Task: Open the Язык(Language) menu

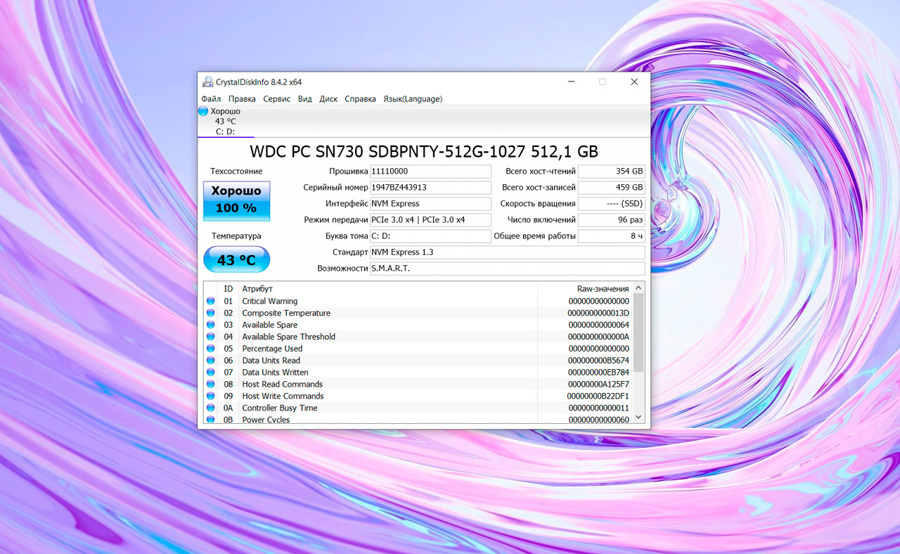Action: coord(413,99)
